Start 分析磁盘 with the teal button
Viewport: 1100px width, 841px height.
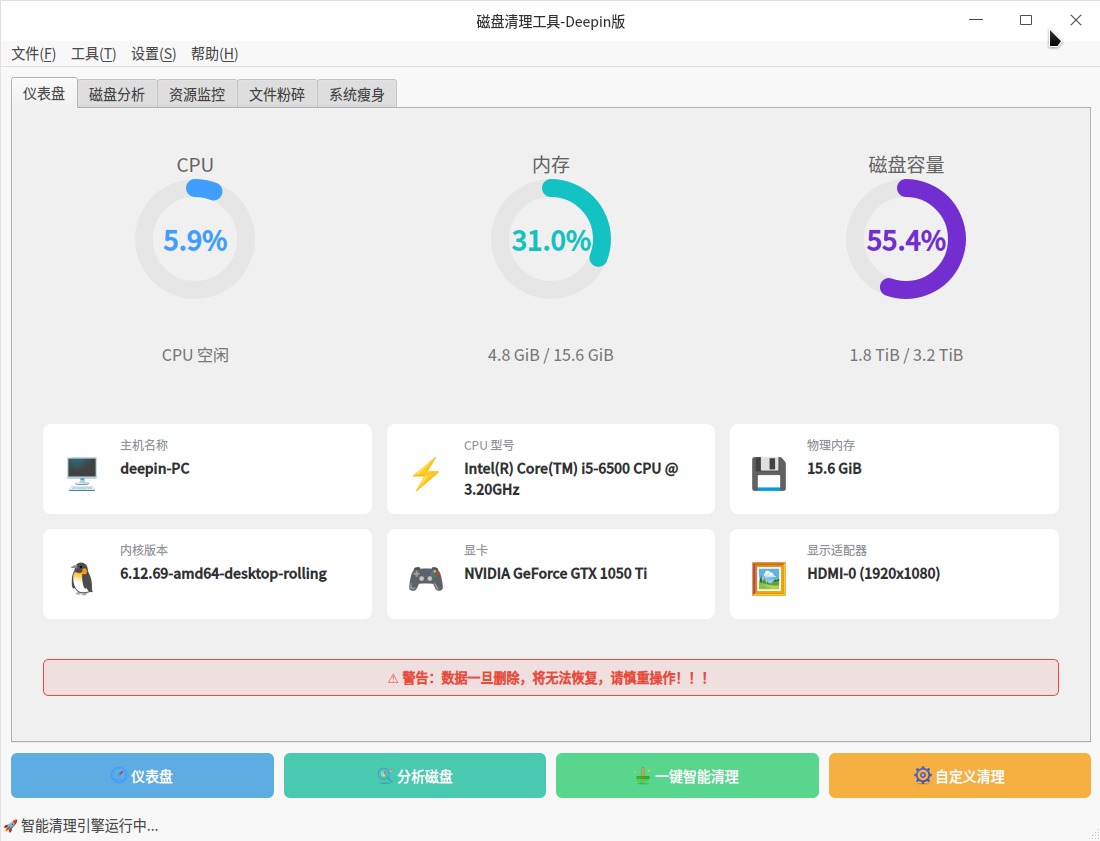[415, 776]
